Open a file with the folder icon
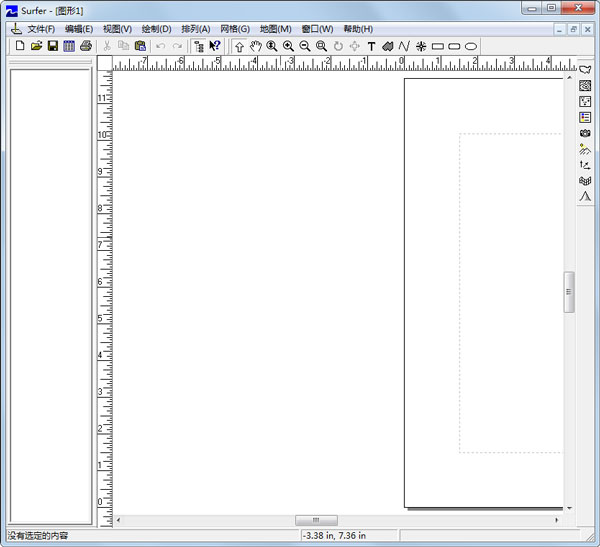 pyautogui.click(x=36, y=46)
